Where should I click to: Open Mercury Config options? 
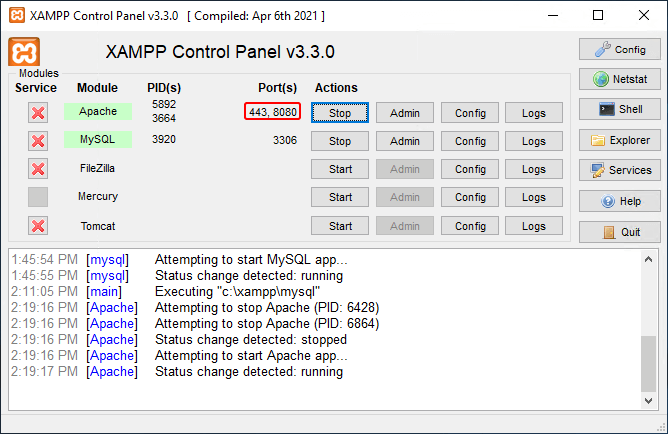(x=470, y=197)
